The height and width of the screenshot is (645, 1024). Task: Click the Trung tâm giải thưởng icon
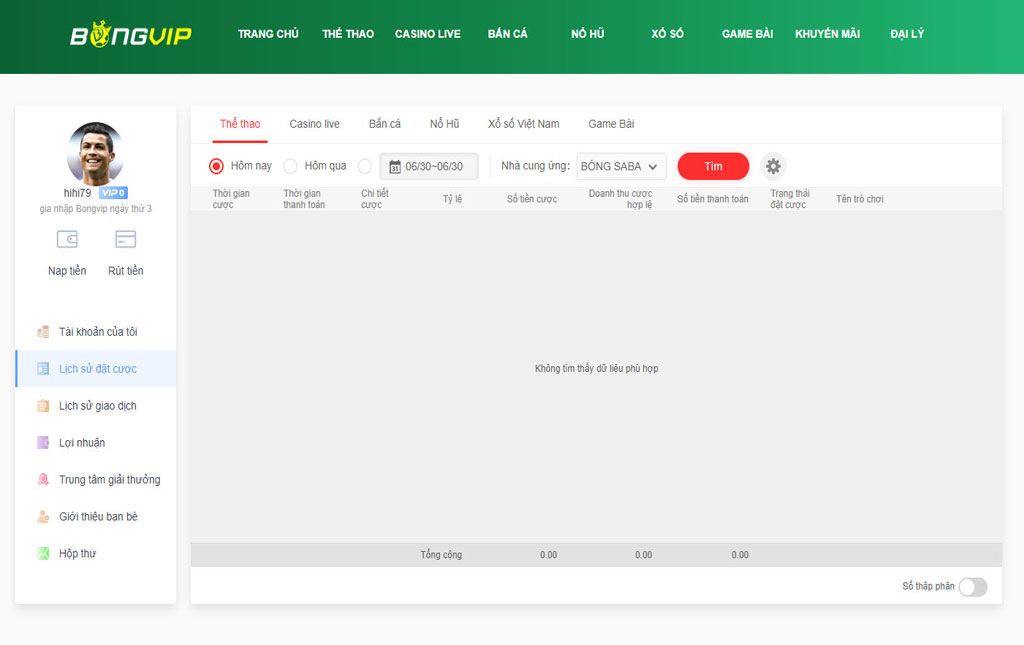pyautogui.click(x=43, y=480)
